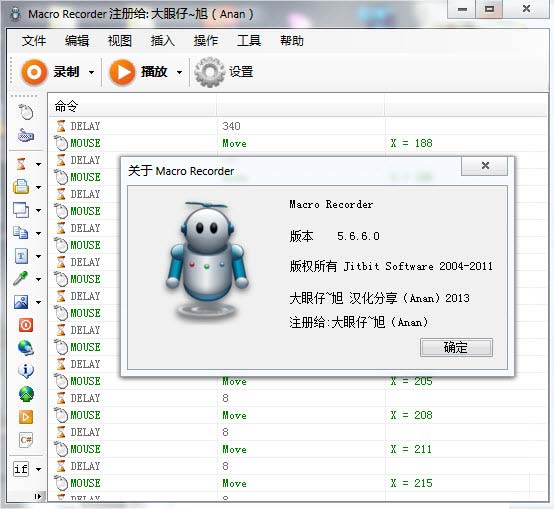
Task: Click the image picture sidebar icon
Action: [x=21, y=302]
